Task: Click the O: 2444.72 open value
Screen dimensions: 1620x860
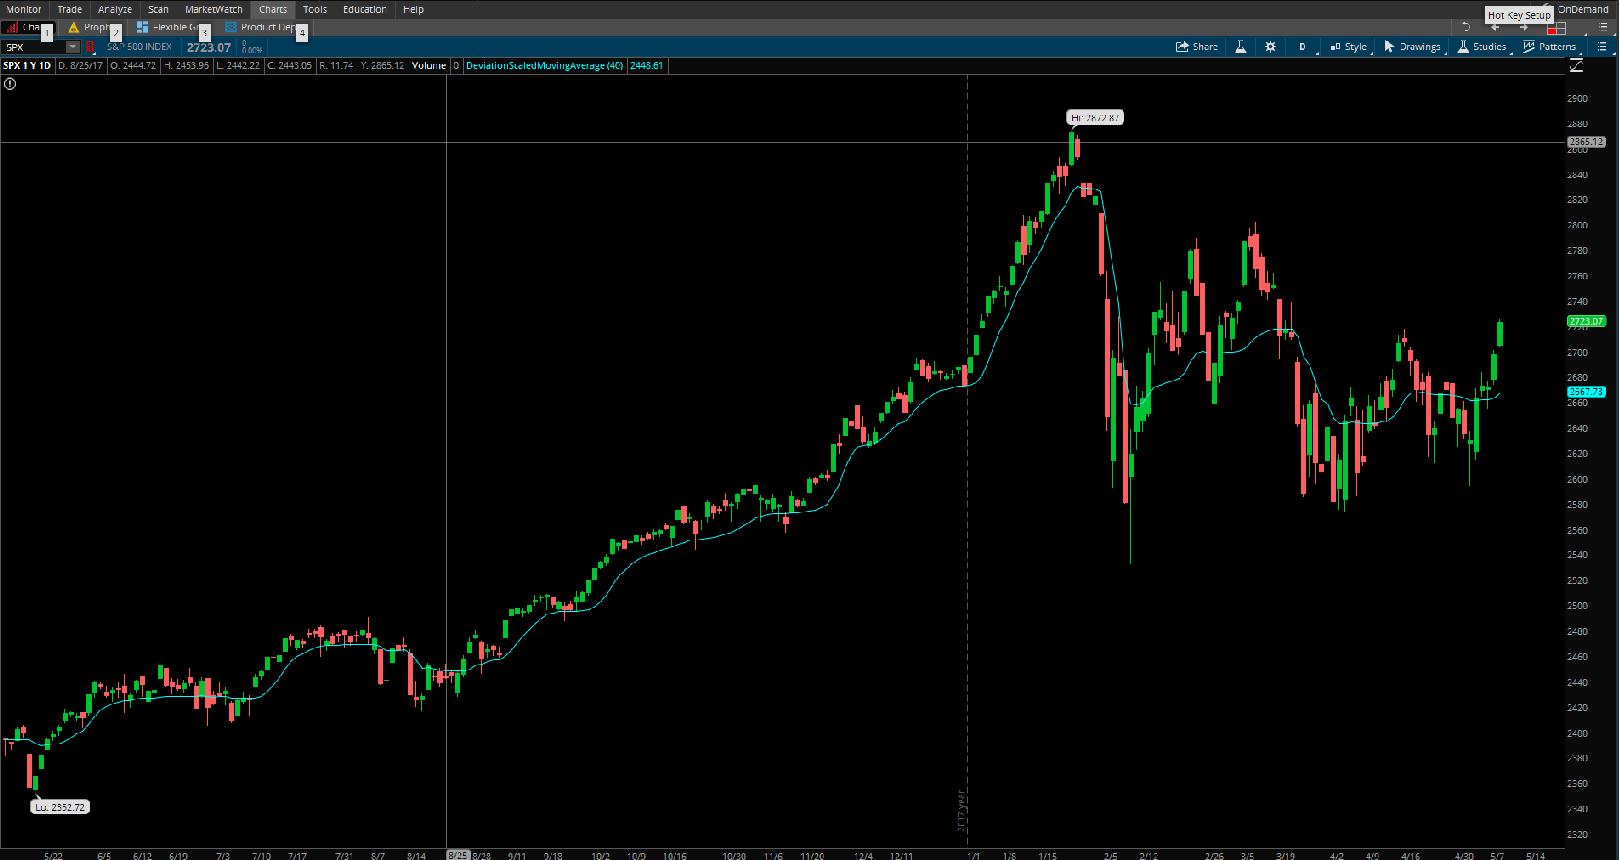Action: [x=133, y=66]
